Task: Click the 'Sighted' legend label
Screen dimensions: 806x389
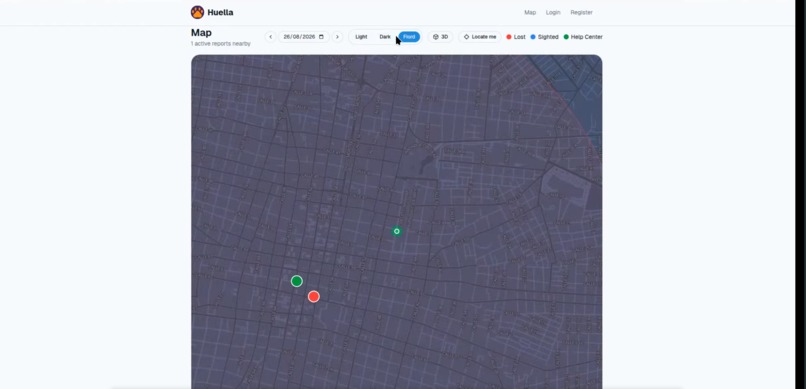Action: [548, 37]
